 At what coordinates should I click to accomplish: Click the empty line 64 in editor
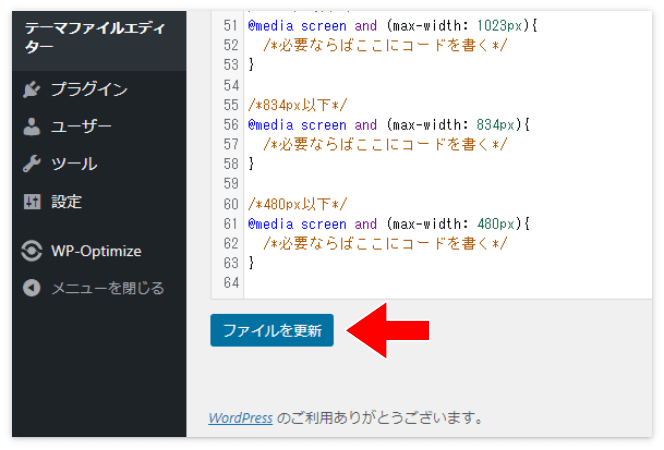point(448,282)
